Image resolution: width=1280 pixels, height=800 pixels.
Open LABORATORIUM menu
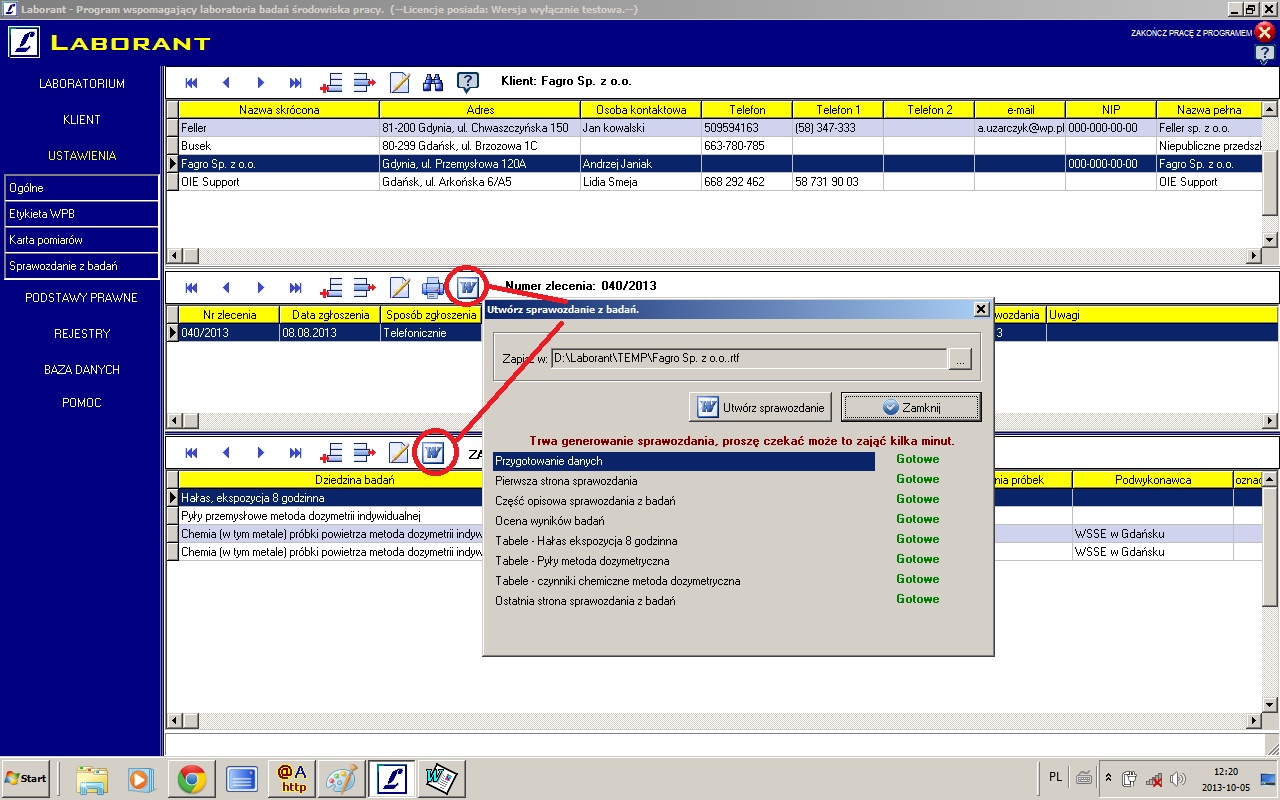pos(82,84)
